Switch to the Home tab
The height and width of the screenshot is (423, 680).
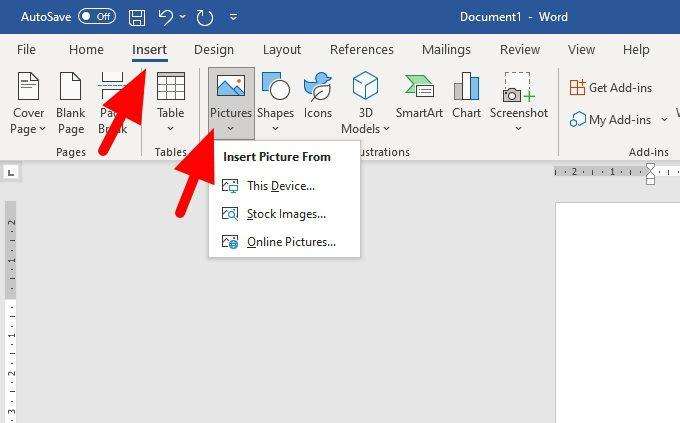(x=86, y=49)
